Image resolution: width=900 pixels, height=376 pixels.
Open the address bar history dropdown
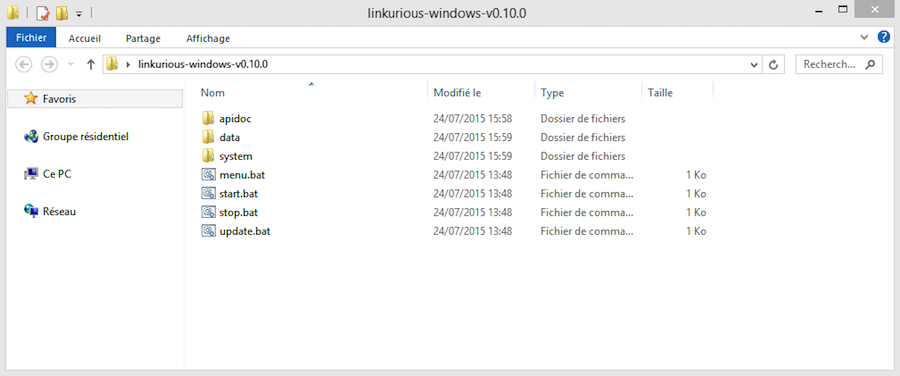(x=755, y=65)
